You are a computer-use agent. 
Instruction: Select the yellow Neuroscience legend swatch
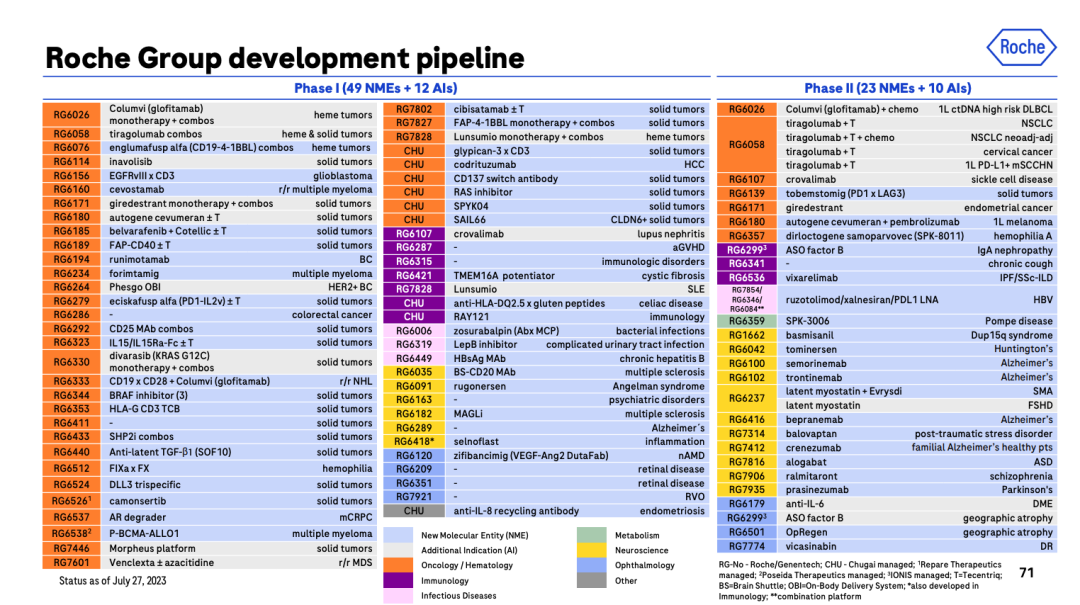coord(591,550)
